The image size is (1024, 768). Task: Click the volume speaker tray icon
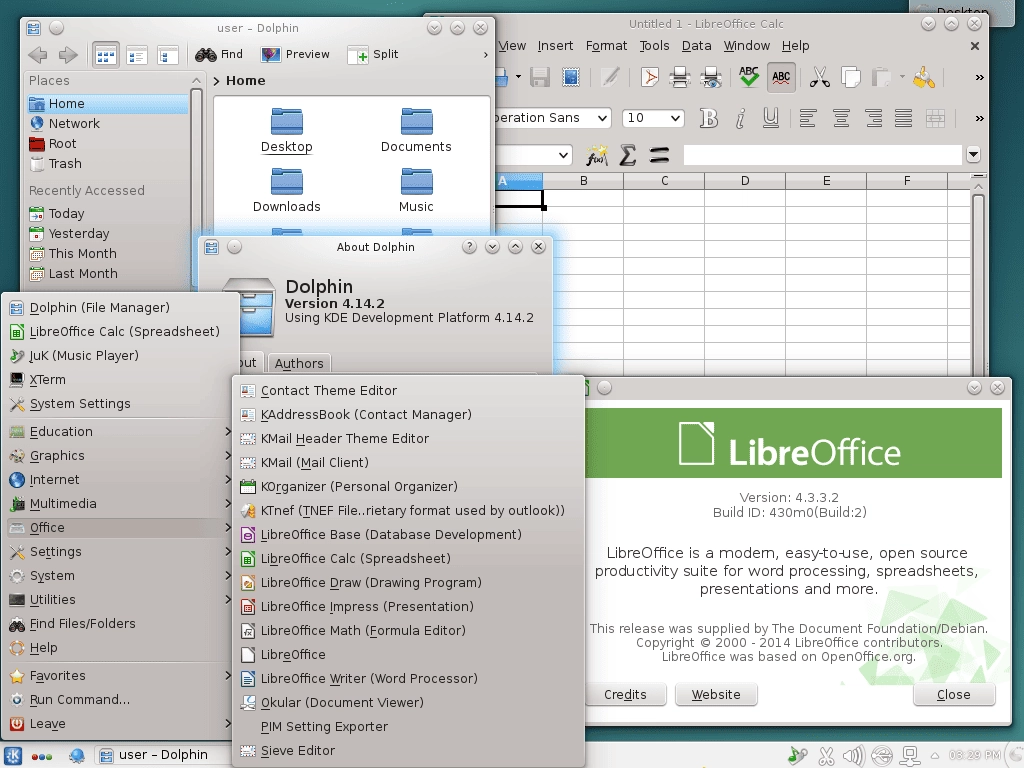point(853,756)
